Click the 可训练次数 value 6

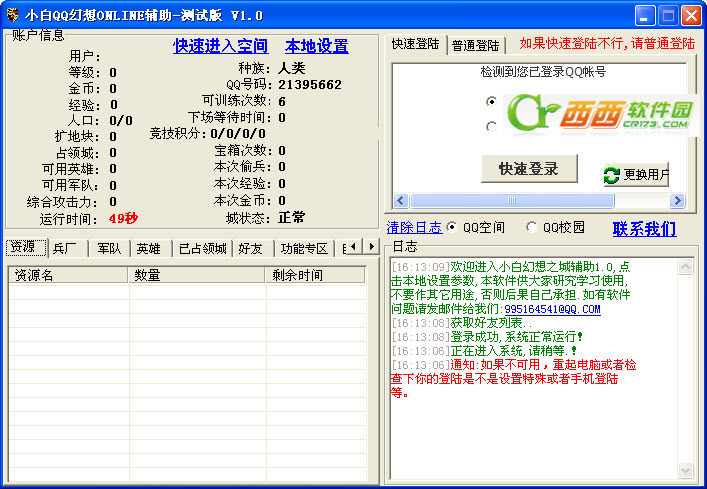tap(282, 101)
